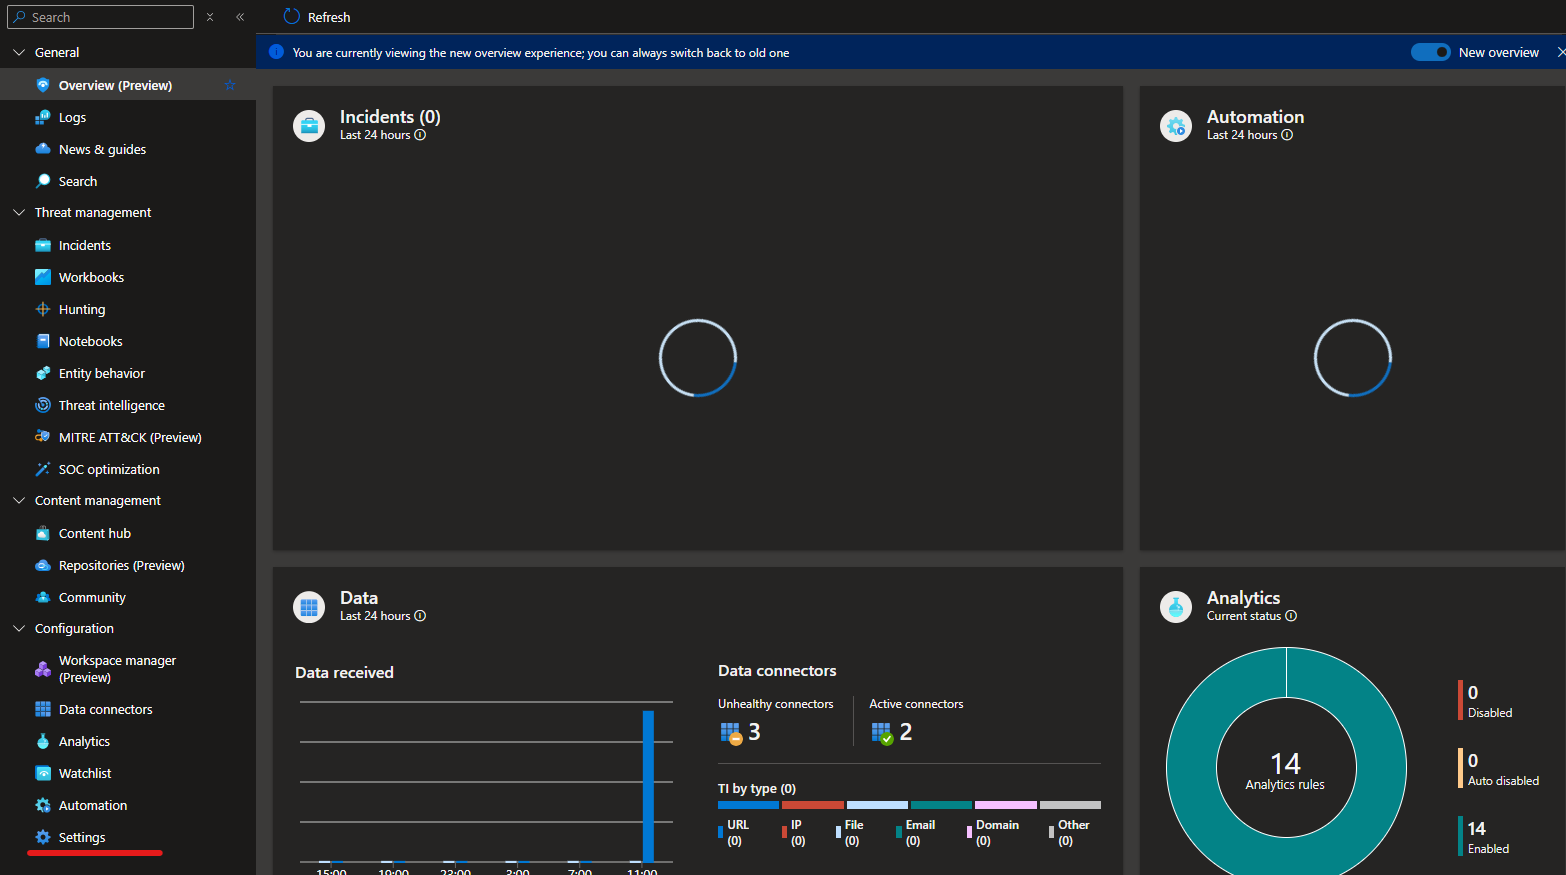Collapse the Configuration section
The height and width of the screenshot is (875, 1566).
(17, 628)
